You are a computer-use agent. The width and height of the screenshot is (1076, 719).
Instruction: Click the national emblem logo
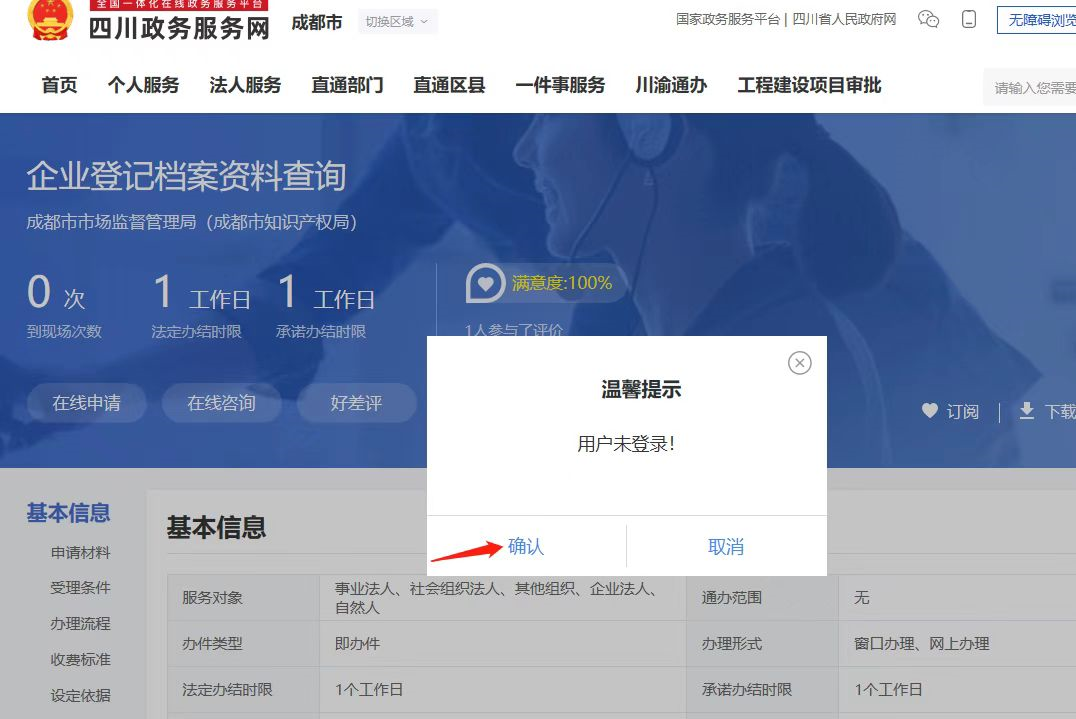pos(50,20)
